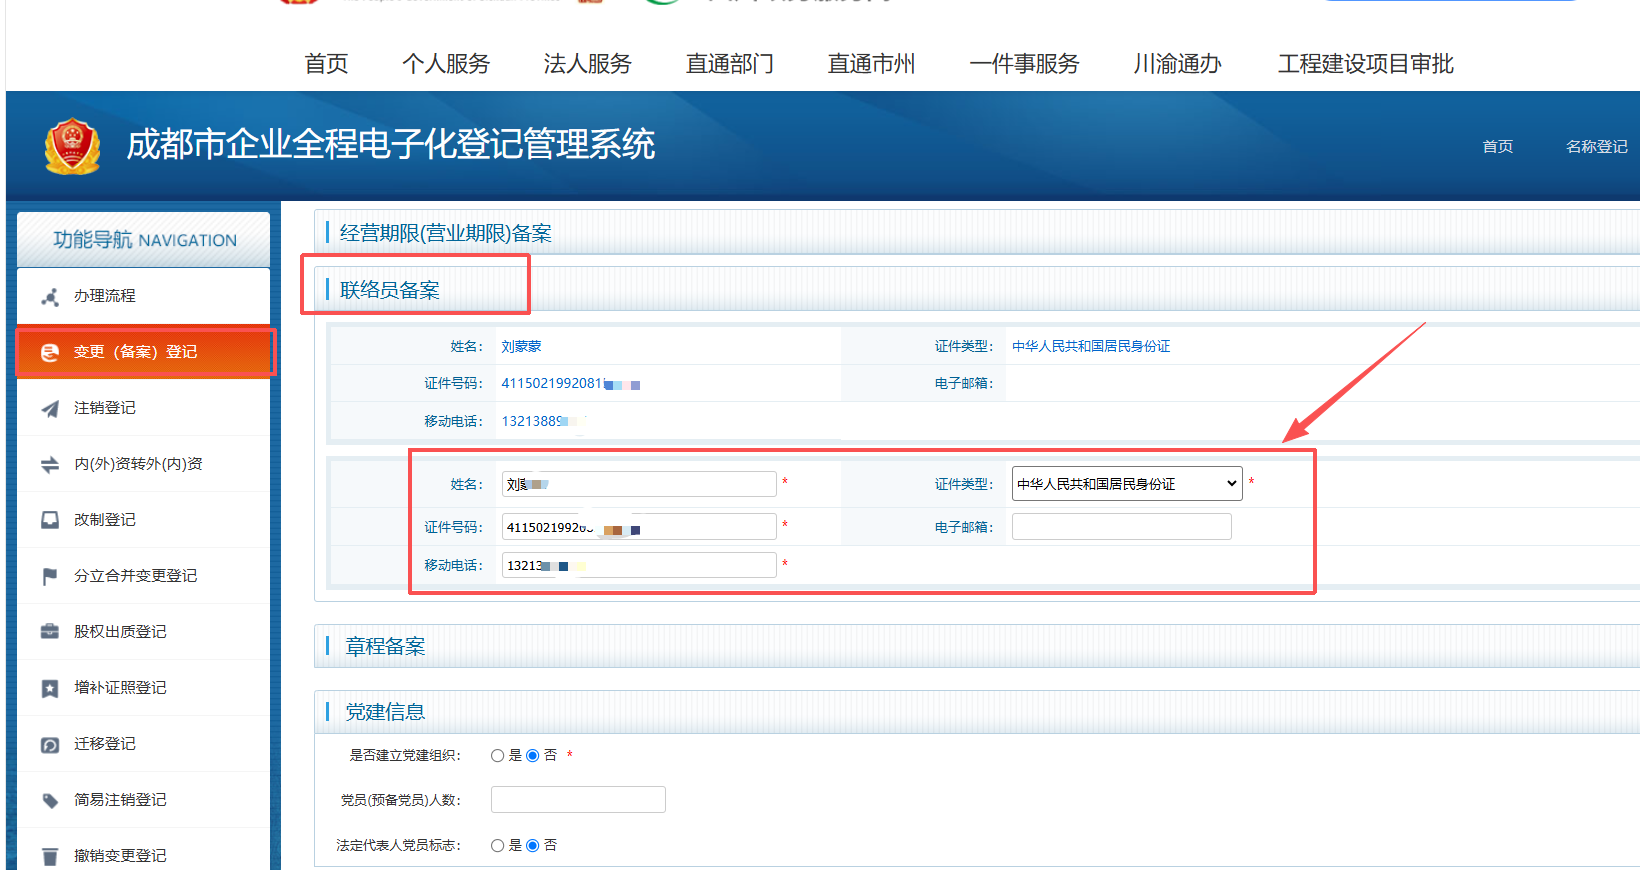Click the 电子邮箱 input field
This screenshot has width=1640, height=870.
click(x=1121, y=527)
